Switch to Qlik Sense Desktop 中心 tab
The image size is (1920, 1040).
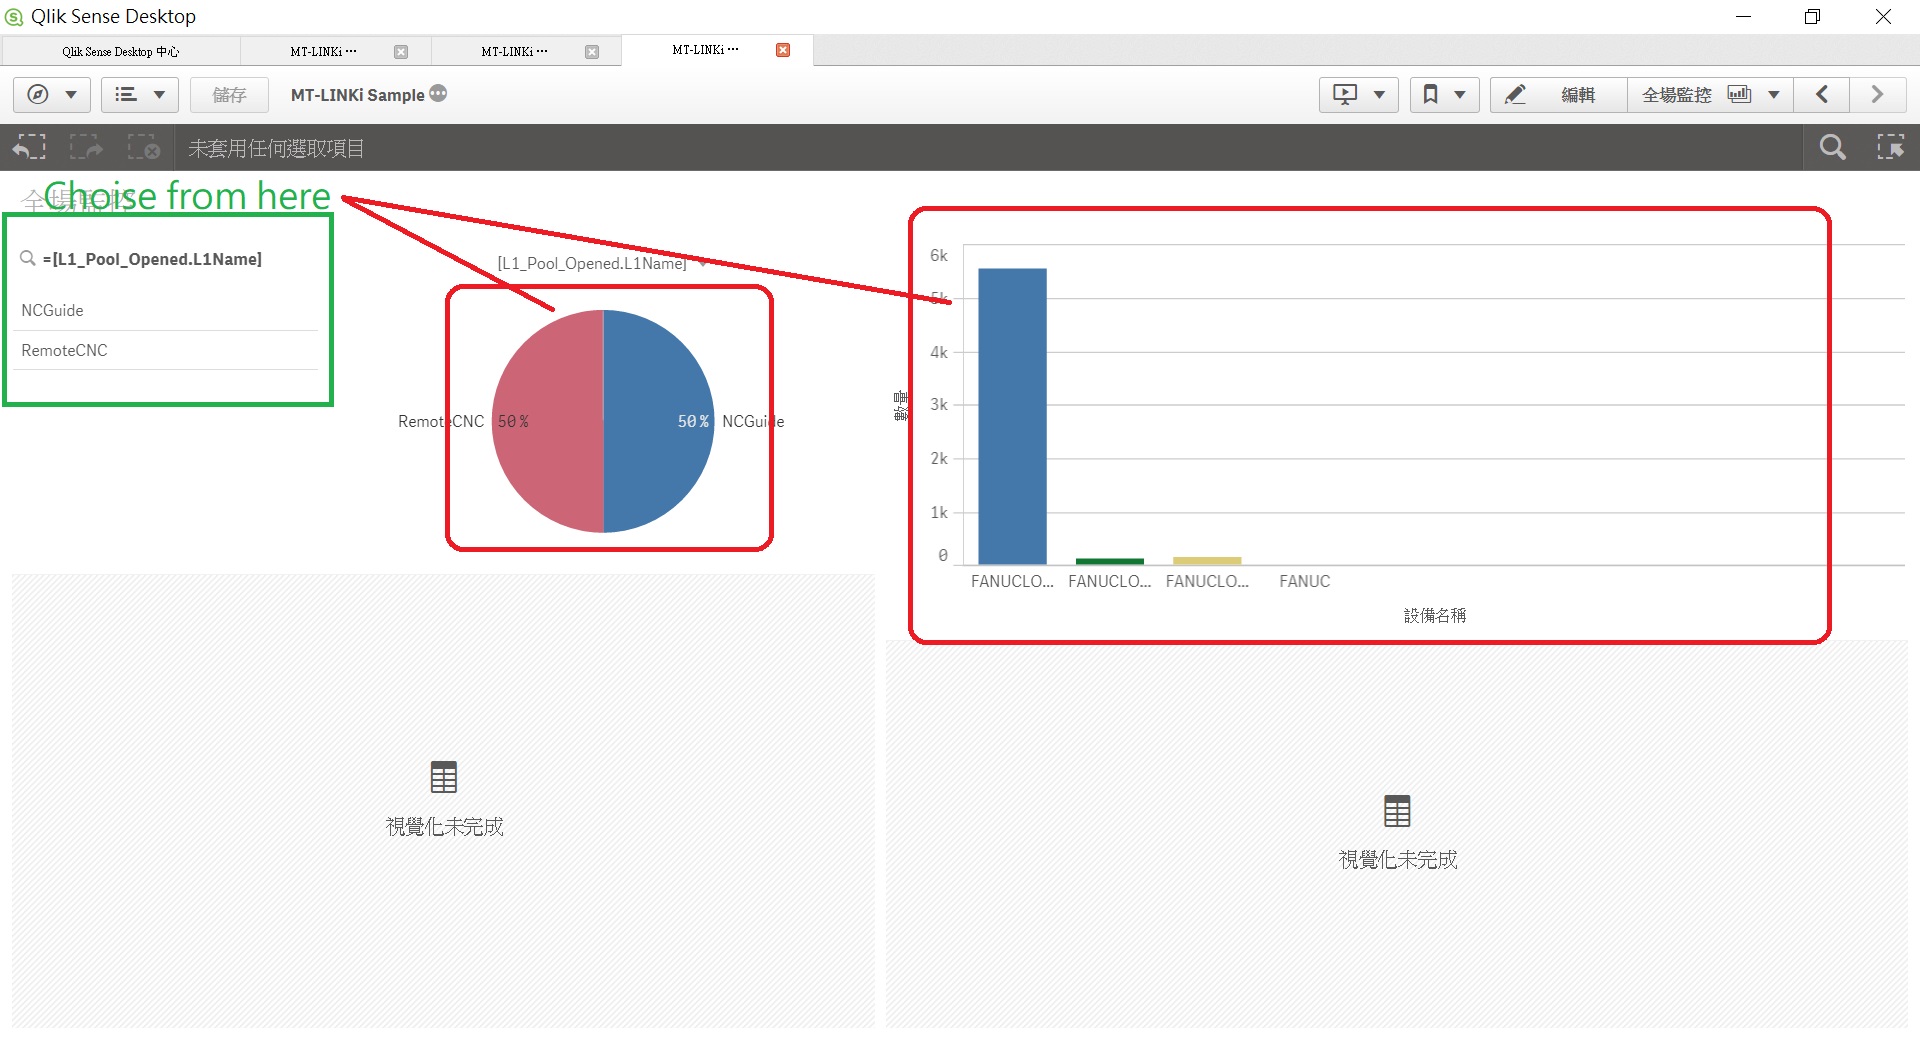[x=120, y=51]
